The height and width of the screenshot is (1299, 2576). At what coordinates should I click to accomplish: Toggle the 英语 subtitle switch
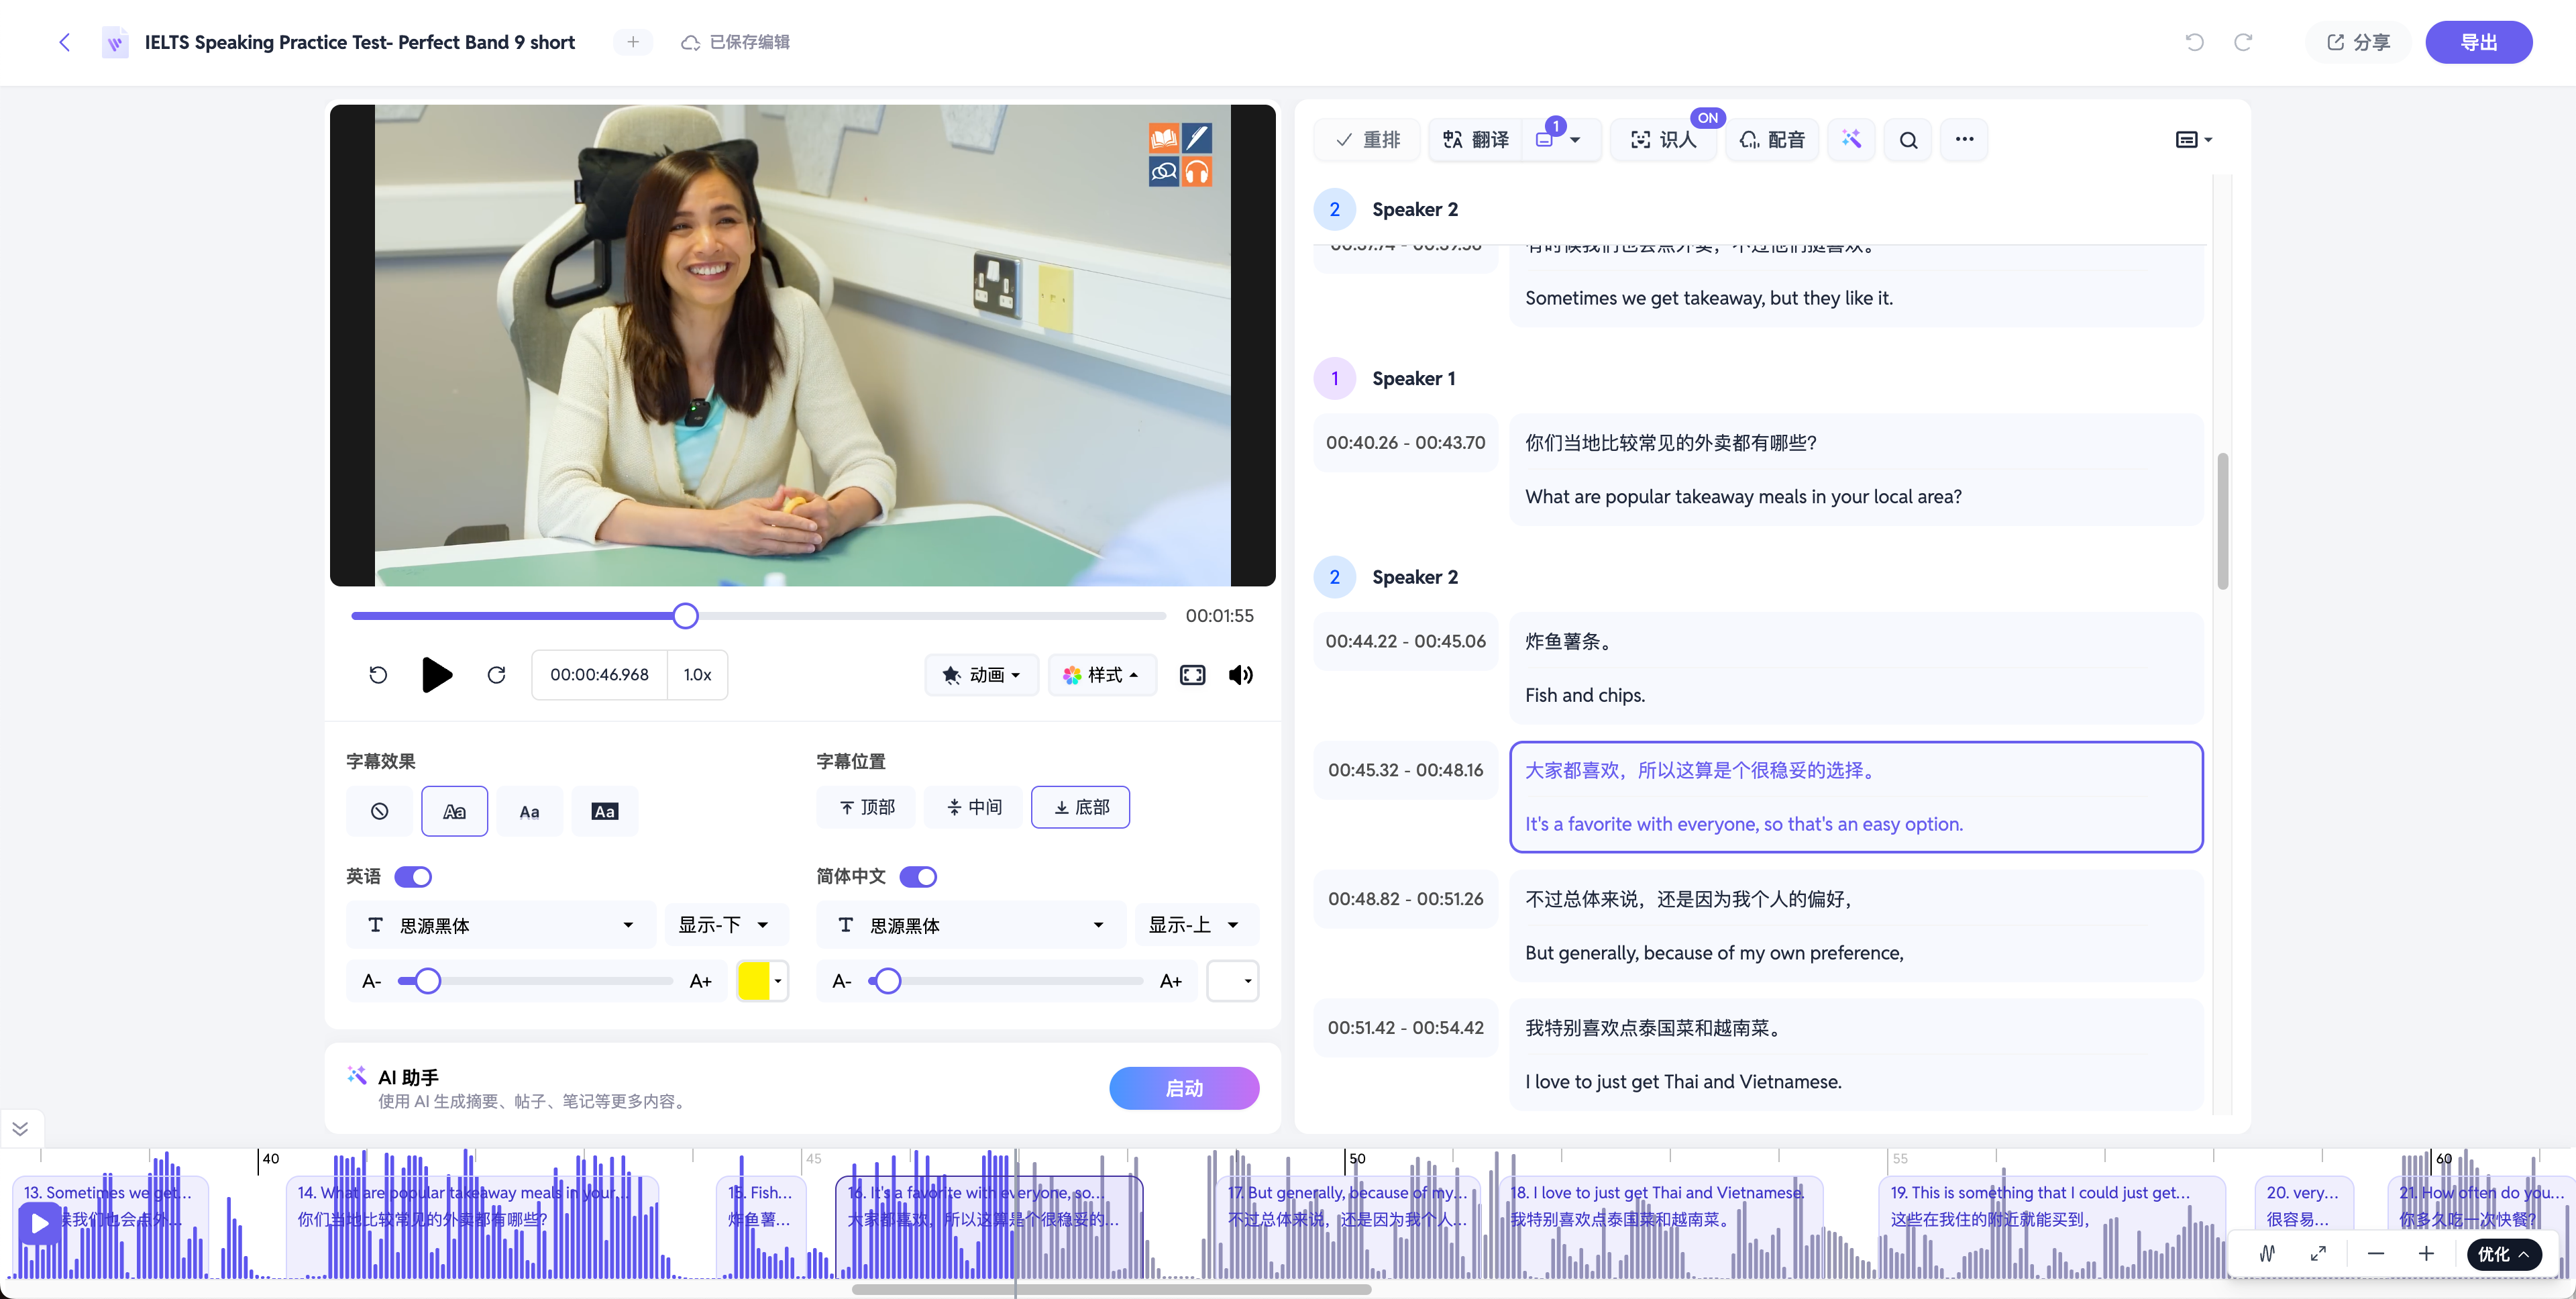413,877
